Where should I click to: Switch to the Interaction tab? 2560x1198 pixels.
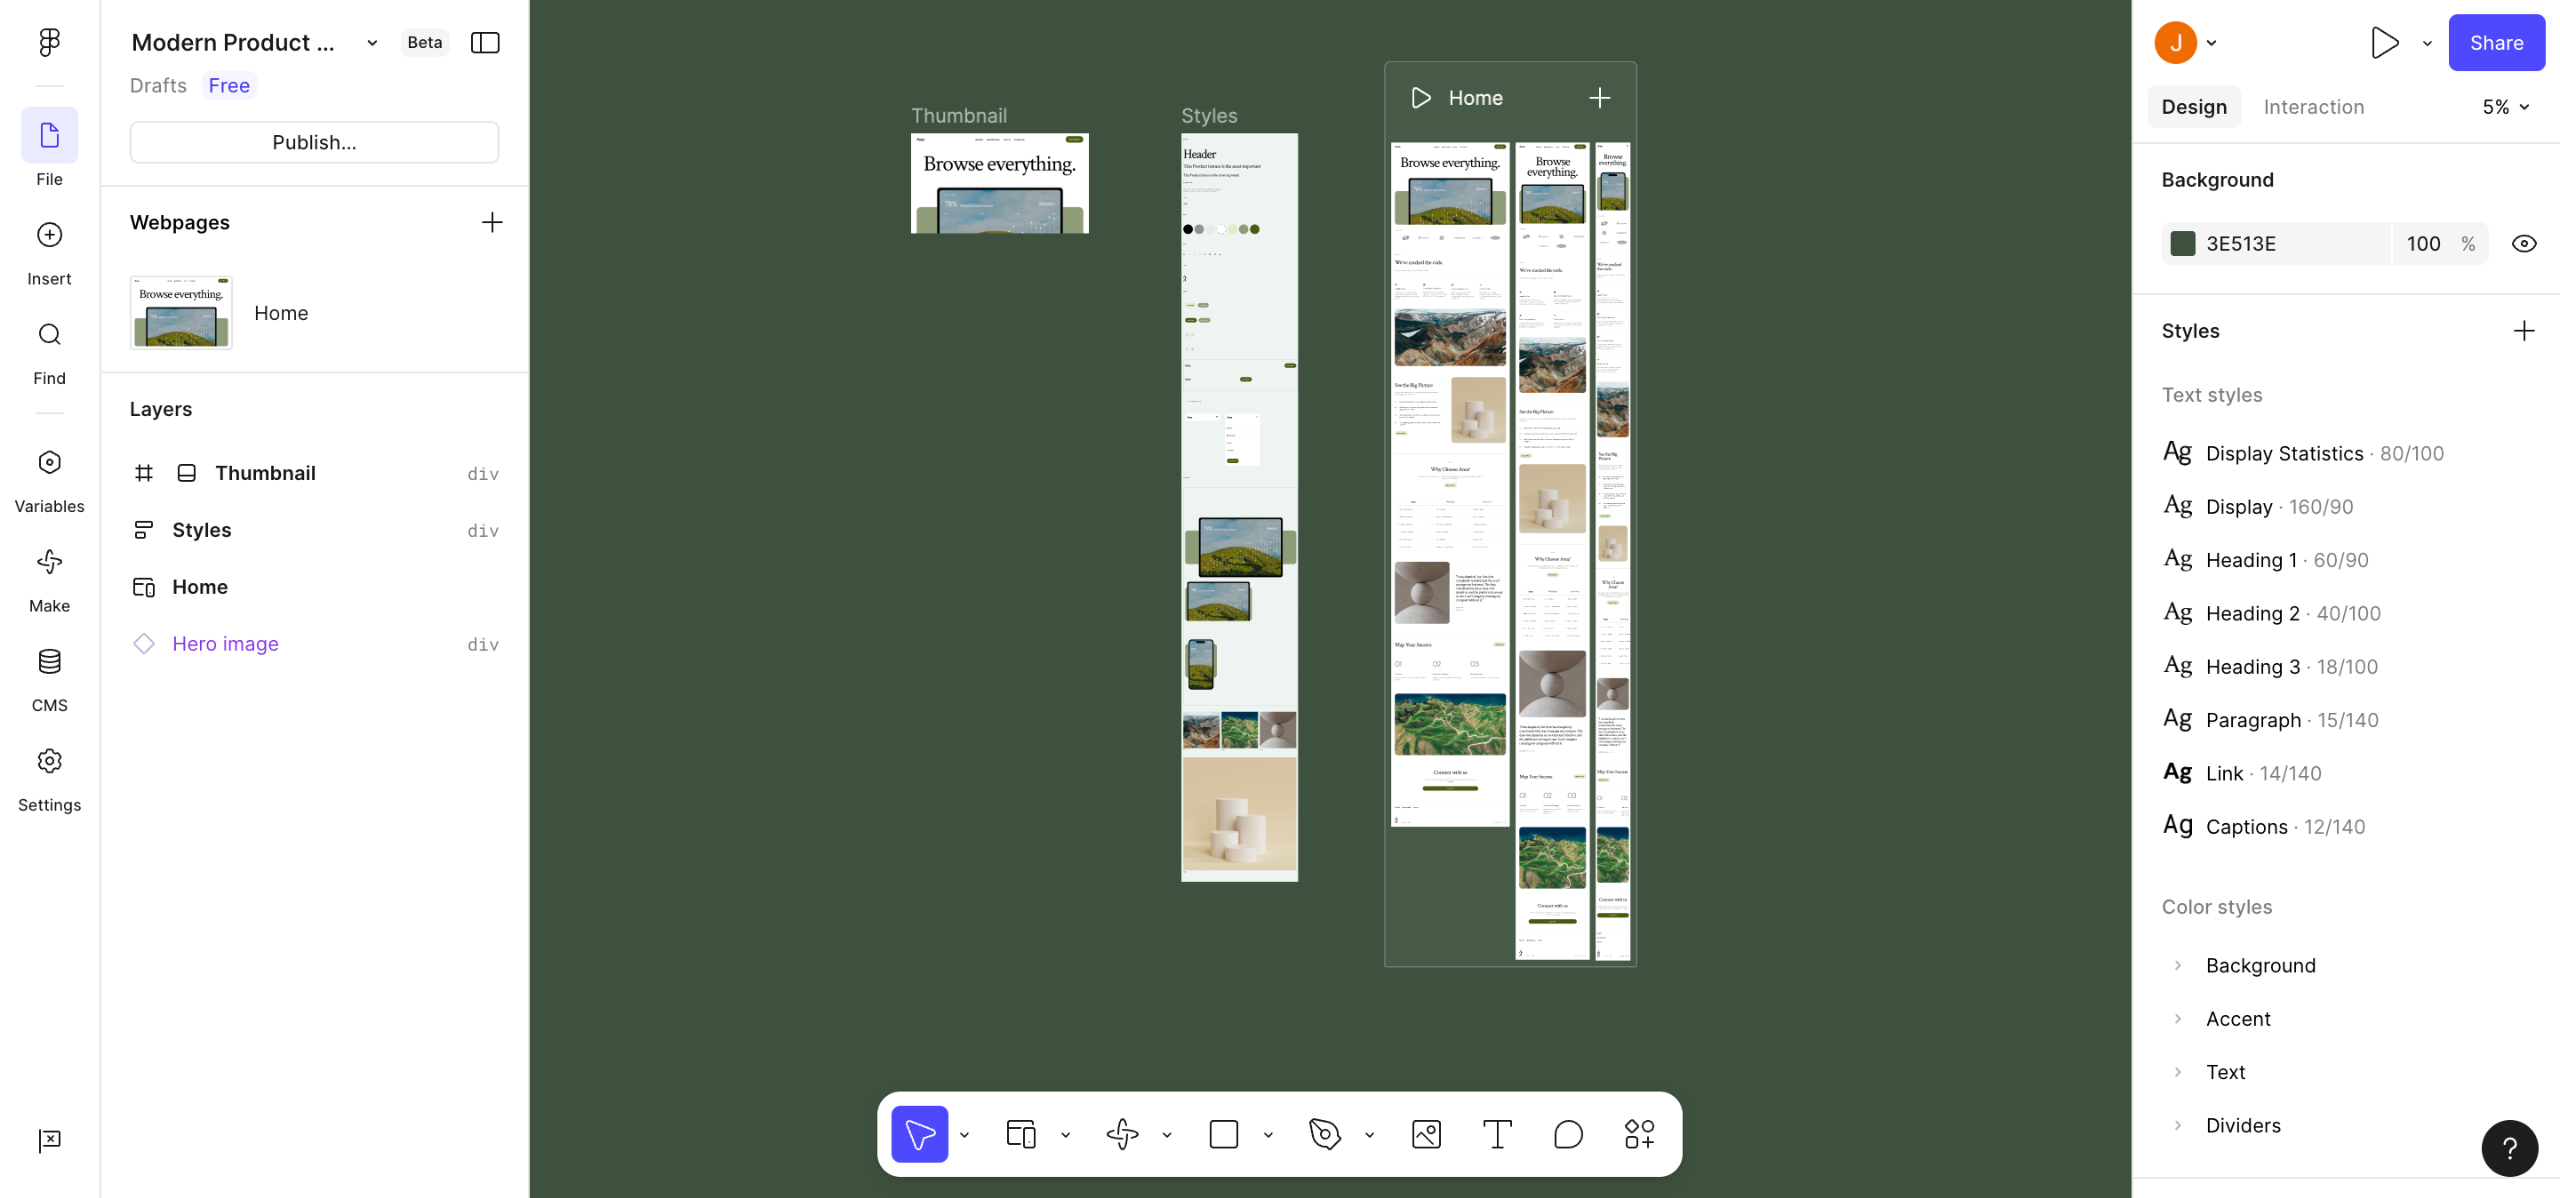coord(2313,107)
